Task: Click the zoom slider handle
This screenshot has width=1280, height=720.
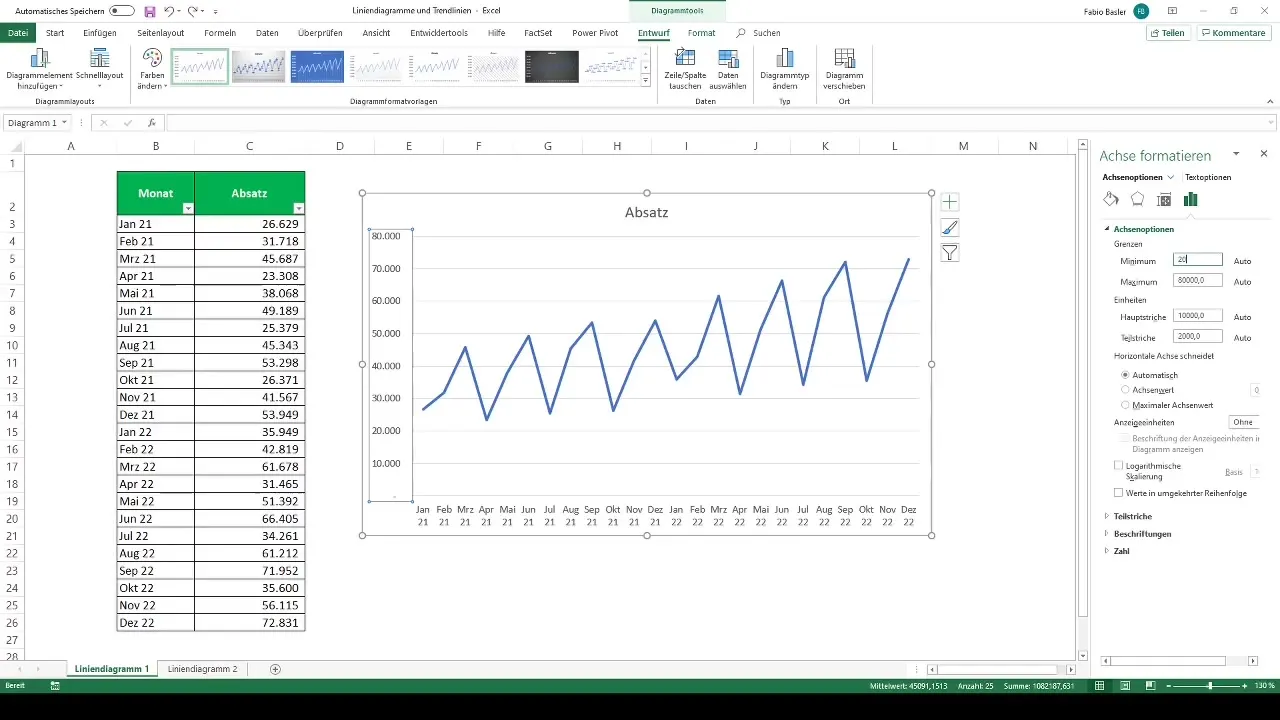Action: pos(1210,686)
